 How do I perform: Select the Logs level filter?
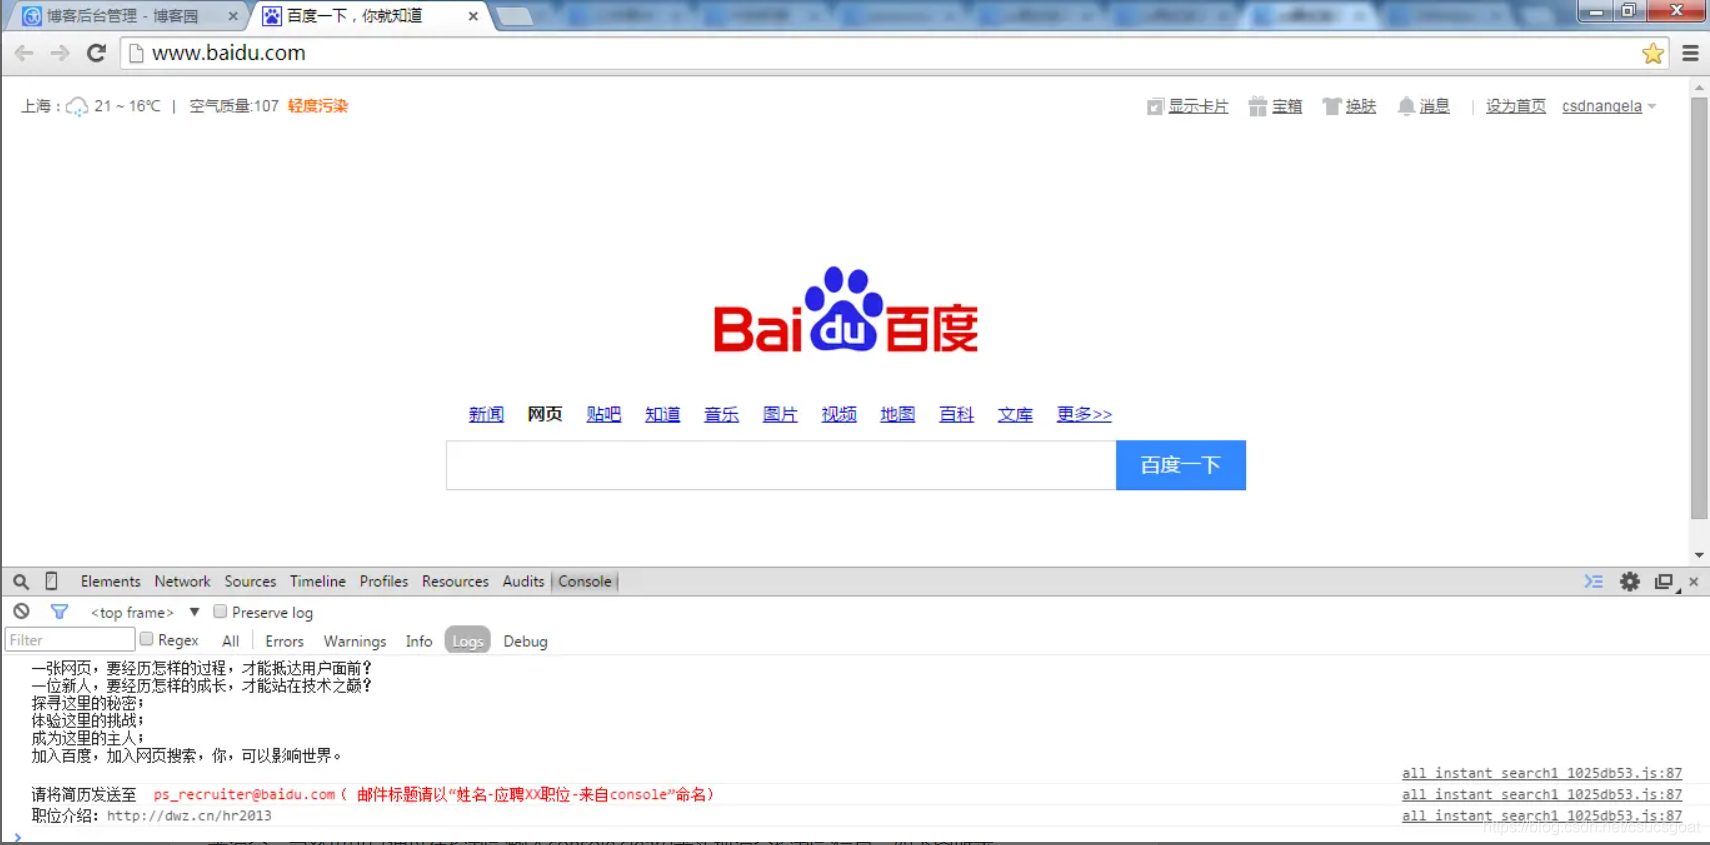pos(467,641)
